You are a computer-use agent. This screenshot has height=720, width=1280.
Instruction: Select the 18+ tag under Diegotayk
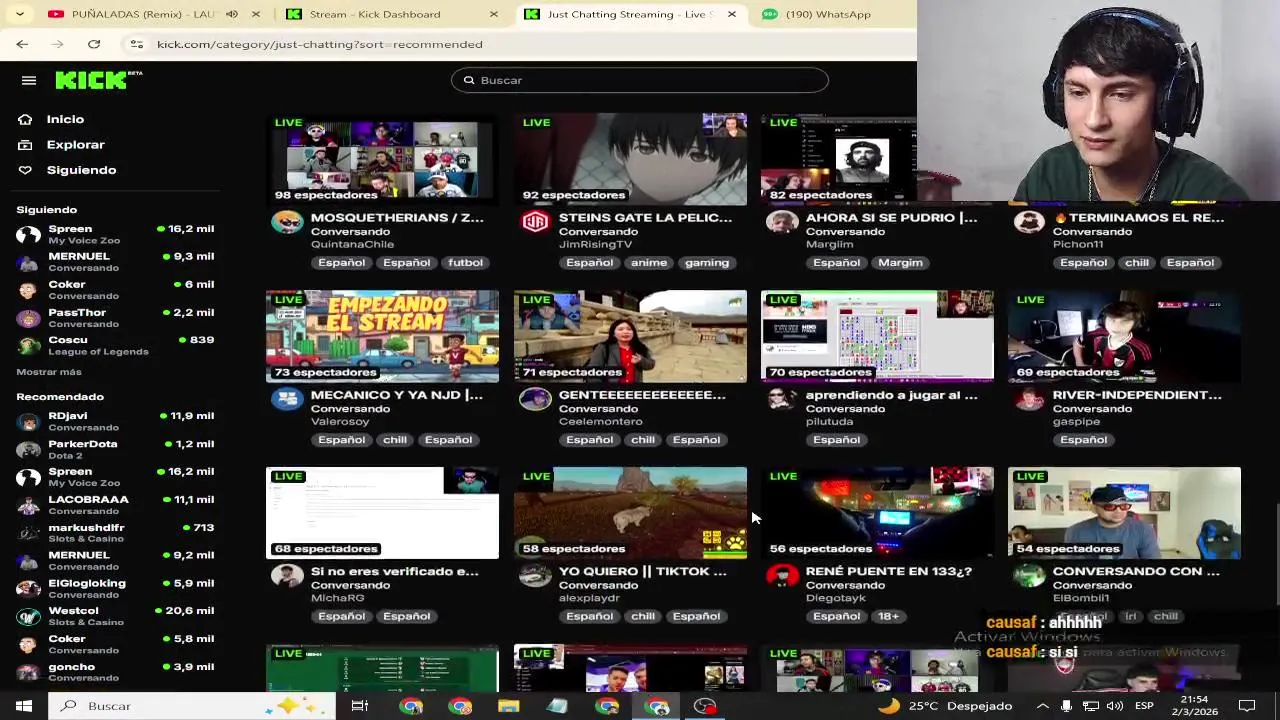click(889, 616)
